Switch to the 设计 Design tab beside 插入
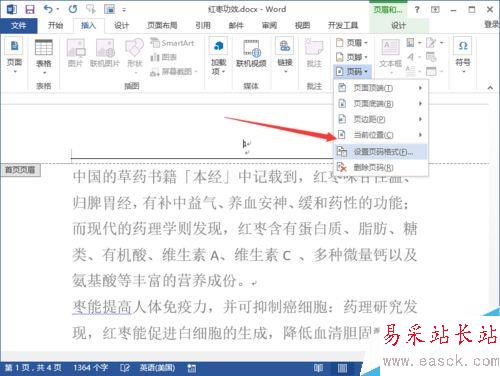Screen dimensions: 500x376 (121, 25)
